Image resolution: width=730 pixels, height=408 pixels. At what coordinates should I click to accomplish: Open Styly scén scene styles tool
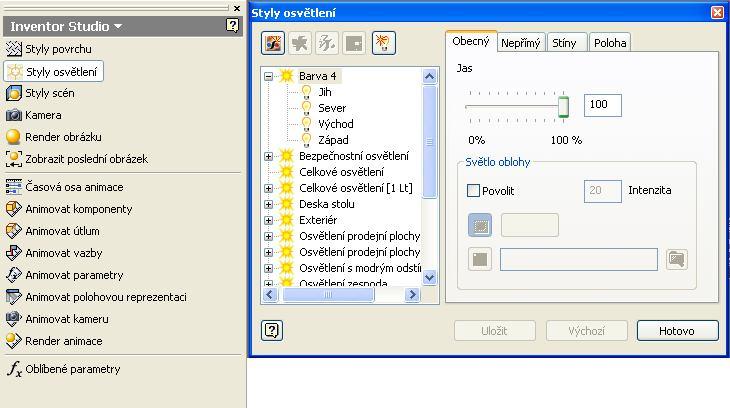pos(40,93)
